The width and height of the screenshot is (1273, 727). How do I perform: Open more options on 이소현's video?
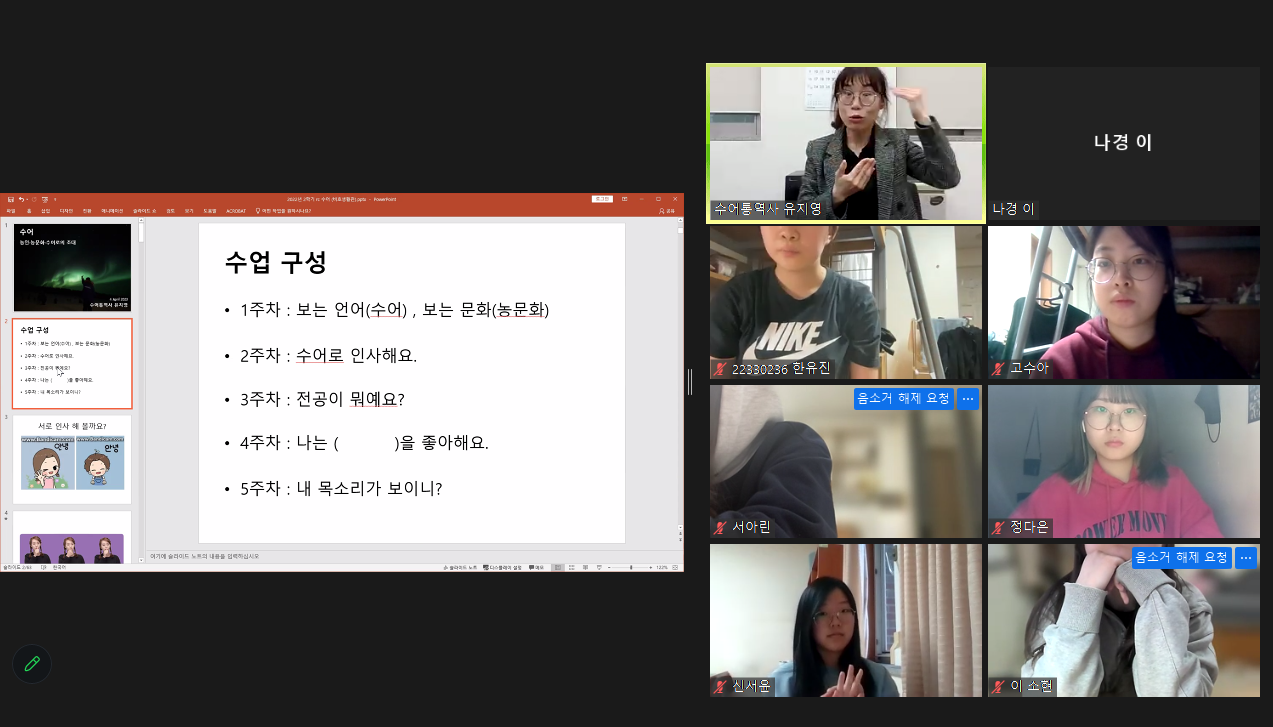(1245, 558)
